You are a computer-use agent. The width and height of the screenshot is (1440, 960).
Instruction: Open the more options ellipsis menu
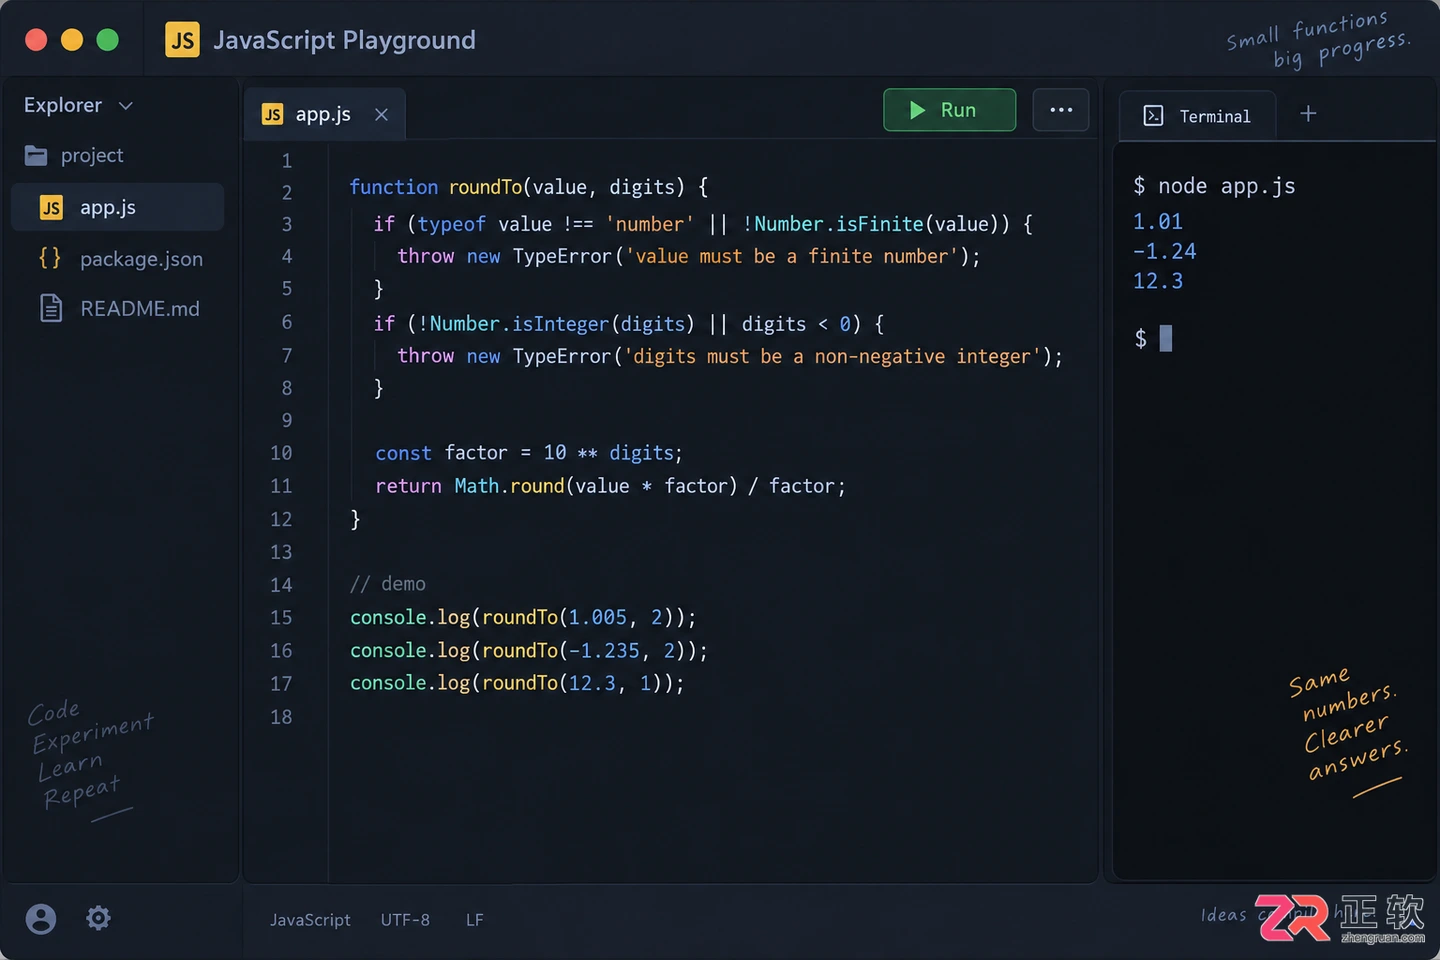click(1061, 110)
